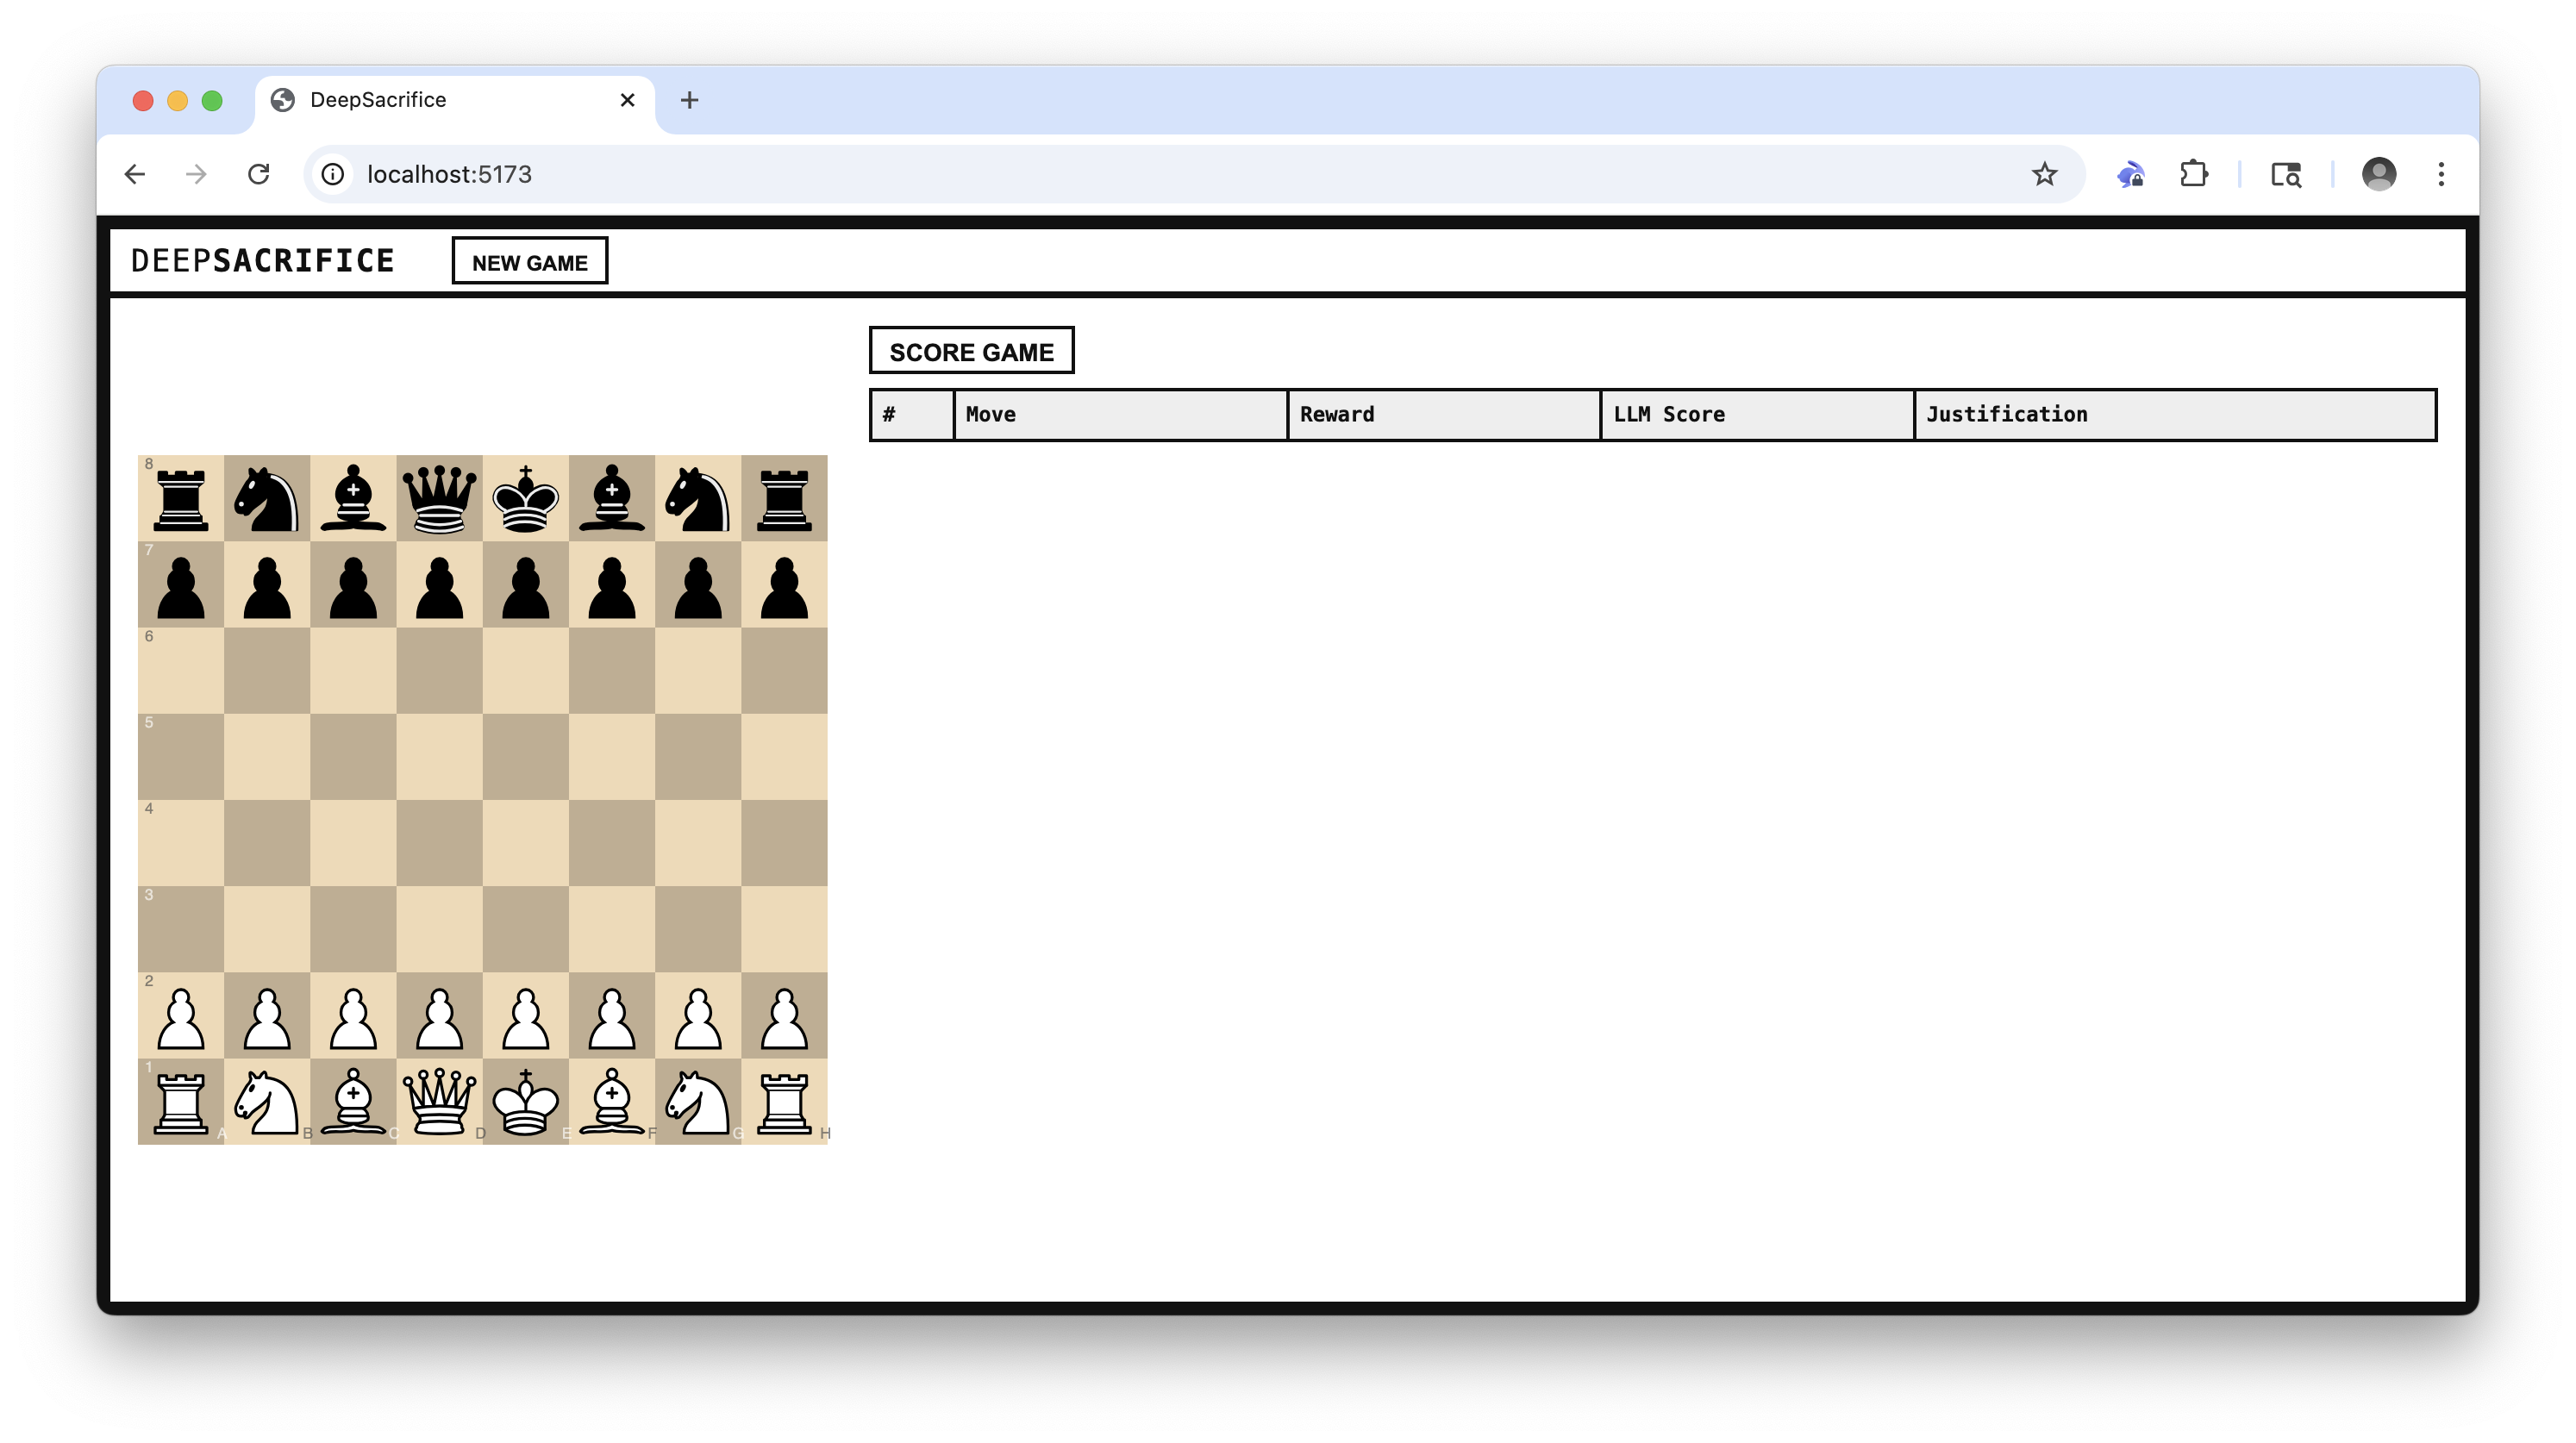The image size is (2576, 1443).
Task: Select the black king piece
Action: (x=525, y=498)
